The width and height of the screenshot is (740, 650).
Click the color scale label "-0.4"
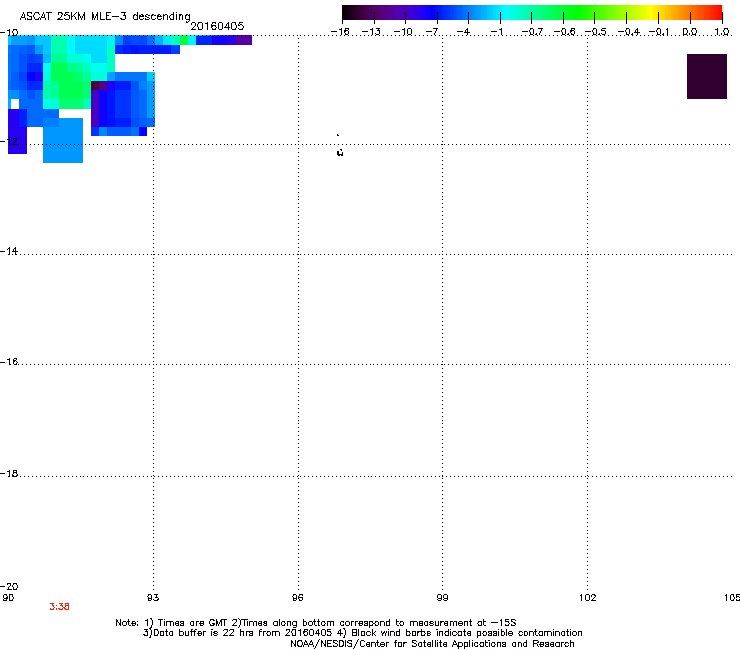(628, 32)
